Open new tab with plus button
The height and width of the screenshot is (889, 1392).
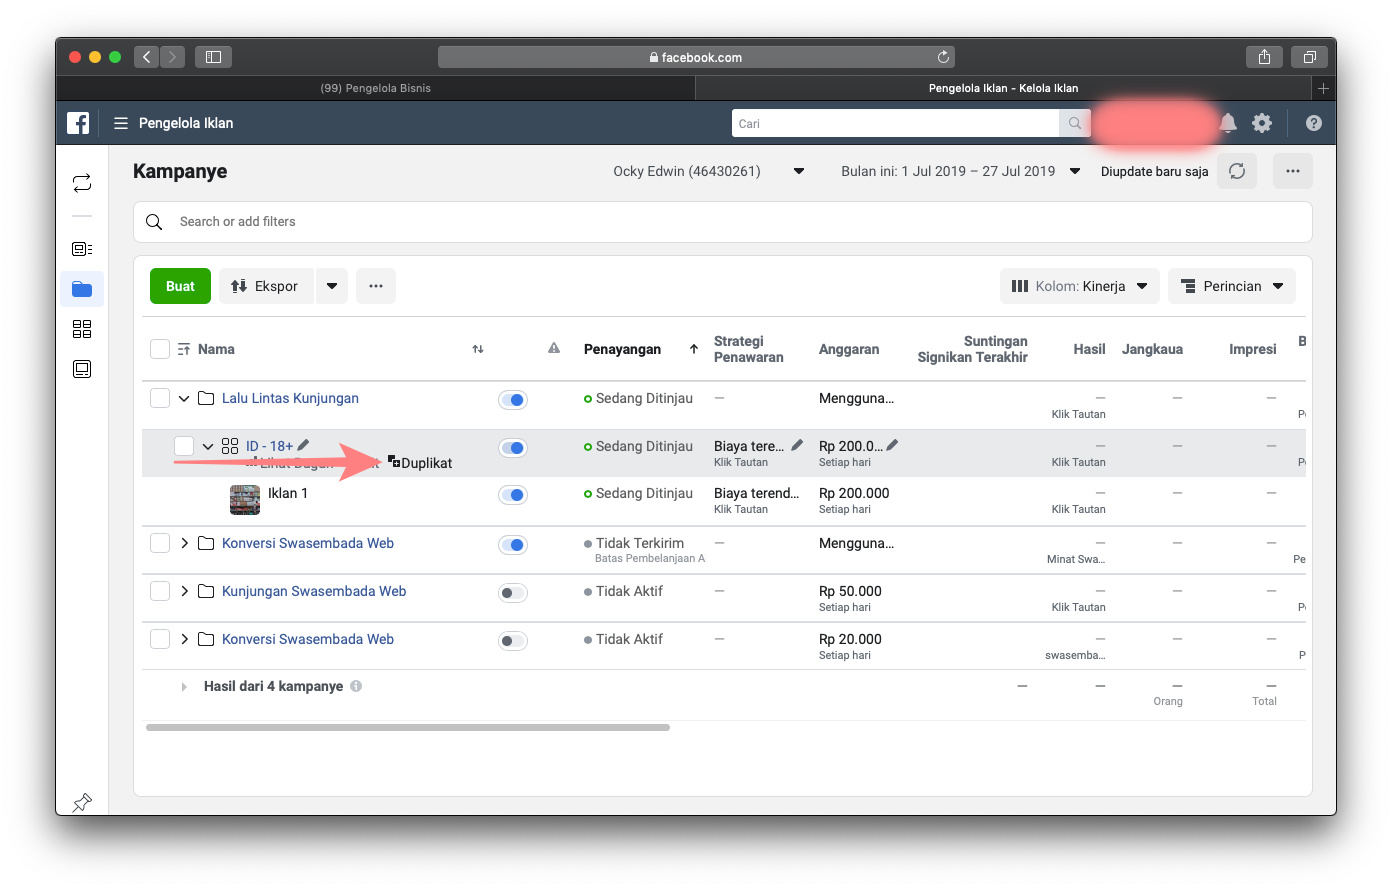(x=1323, y=88)
